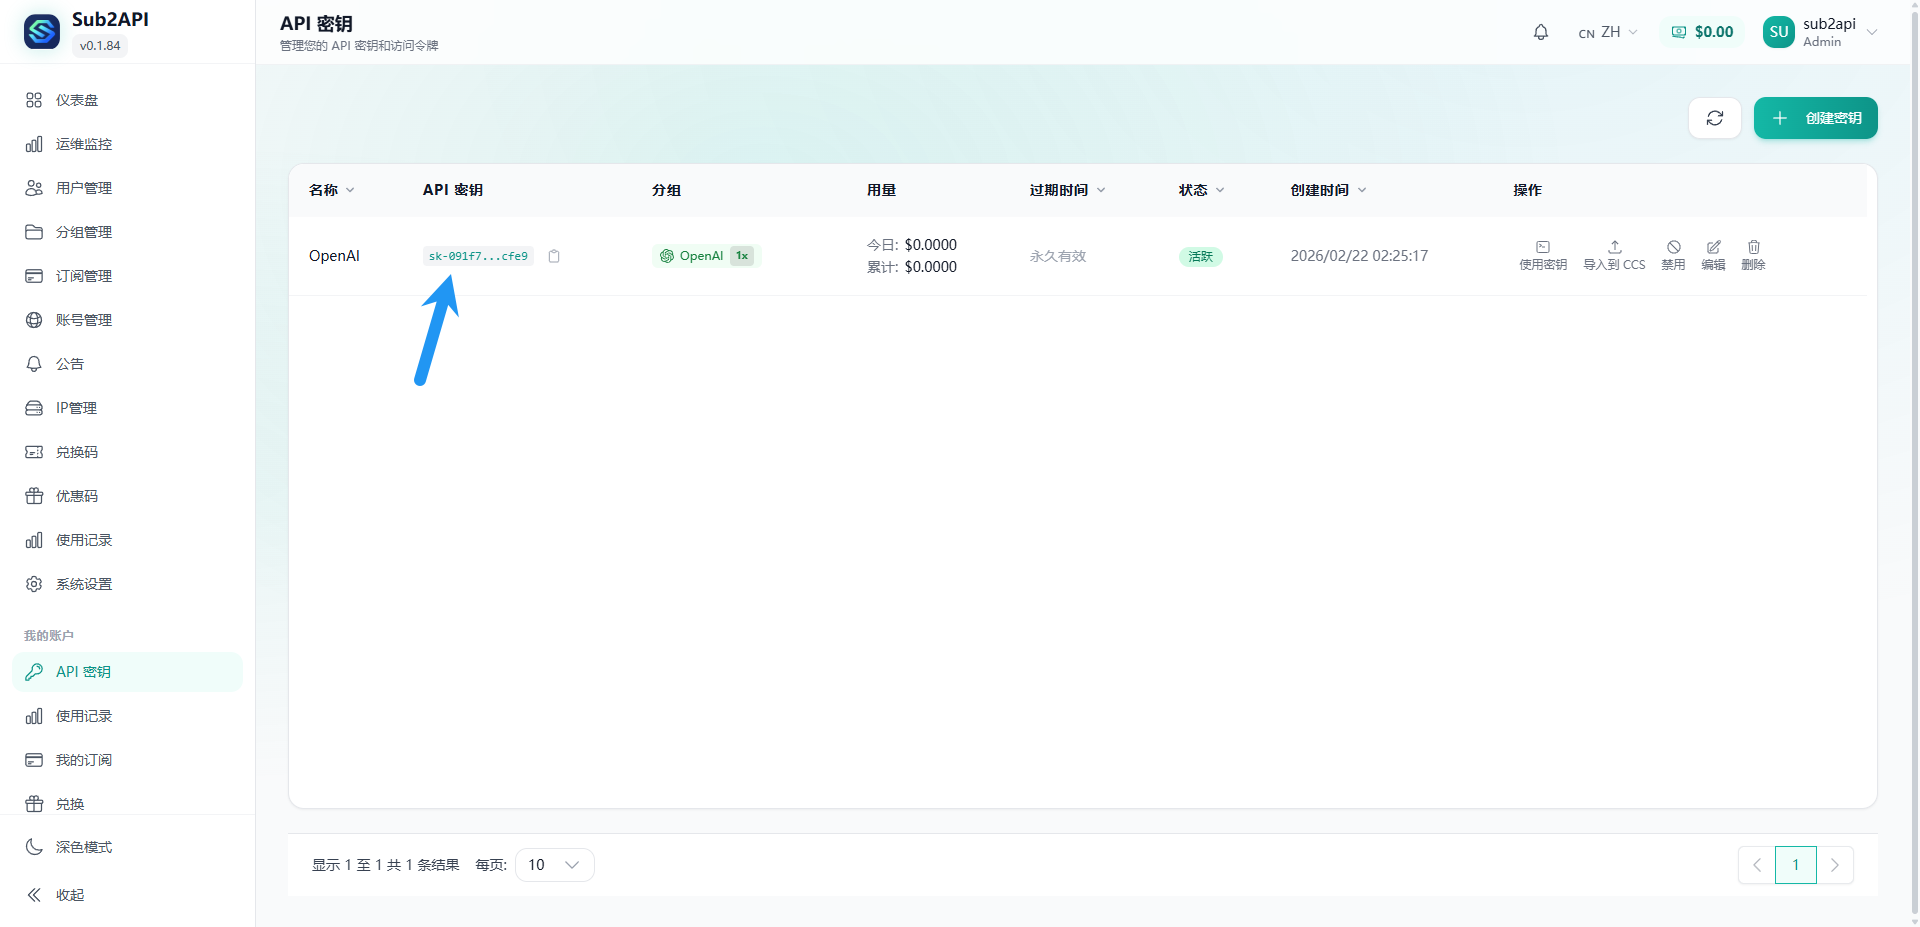Sort by status (状态) column header

(1201, 190)
